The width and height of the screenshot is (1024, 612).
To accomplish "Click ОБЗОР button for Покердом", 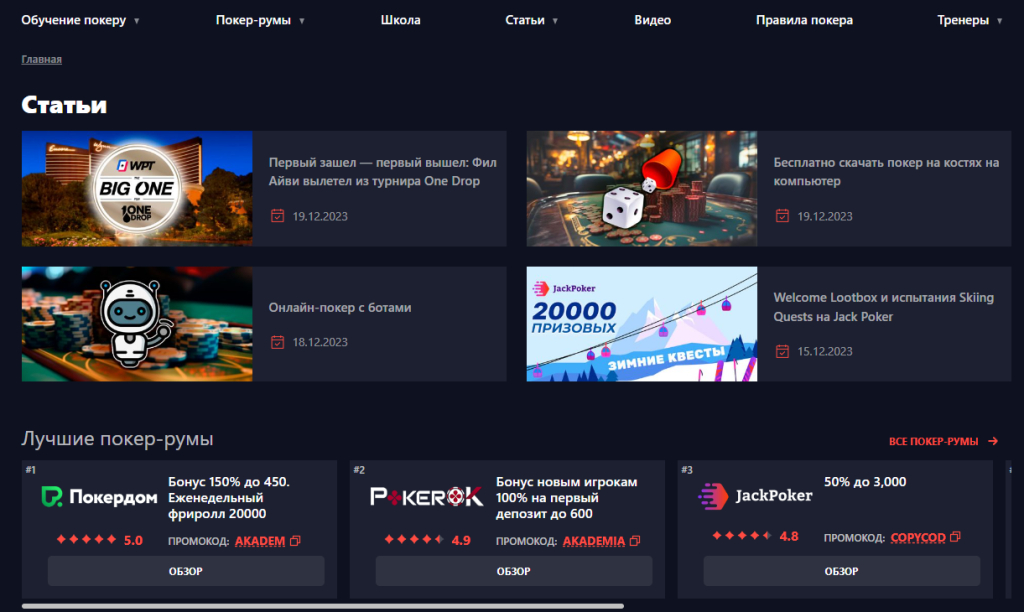I will point(186,571).
